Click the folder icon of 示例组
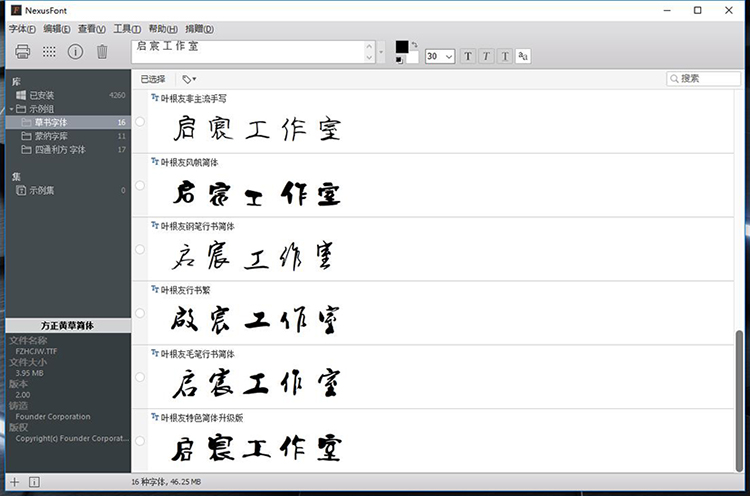This screenshot has width=750, height=496. pyautogui.click(x=21, y=109)
